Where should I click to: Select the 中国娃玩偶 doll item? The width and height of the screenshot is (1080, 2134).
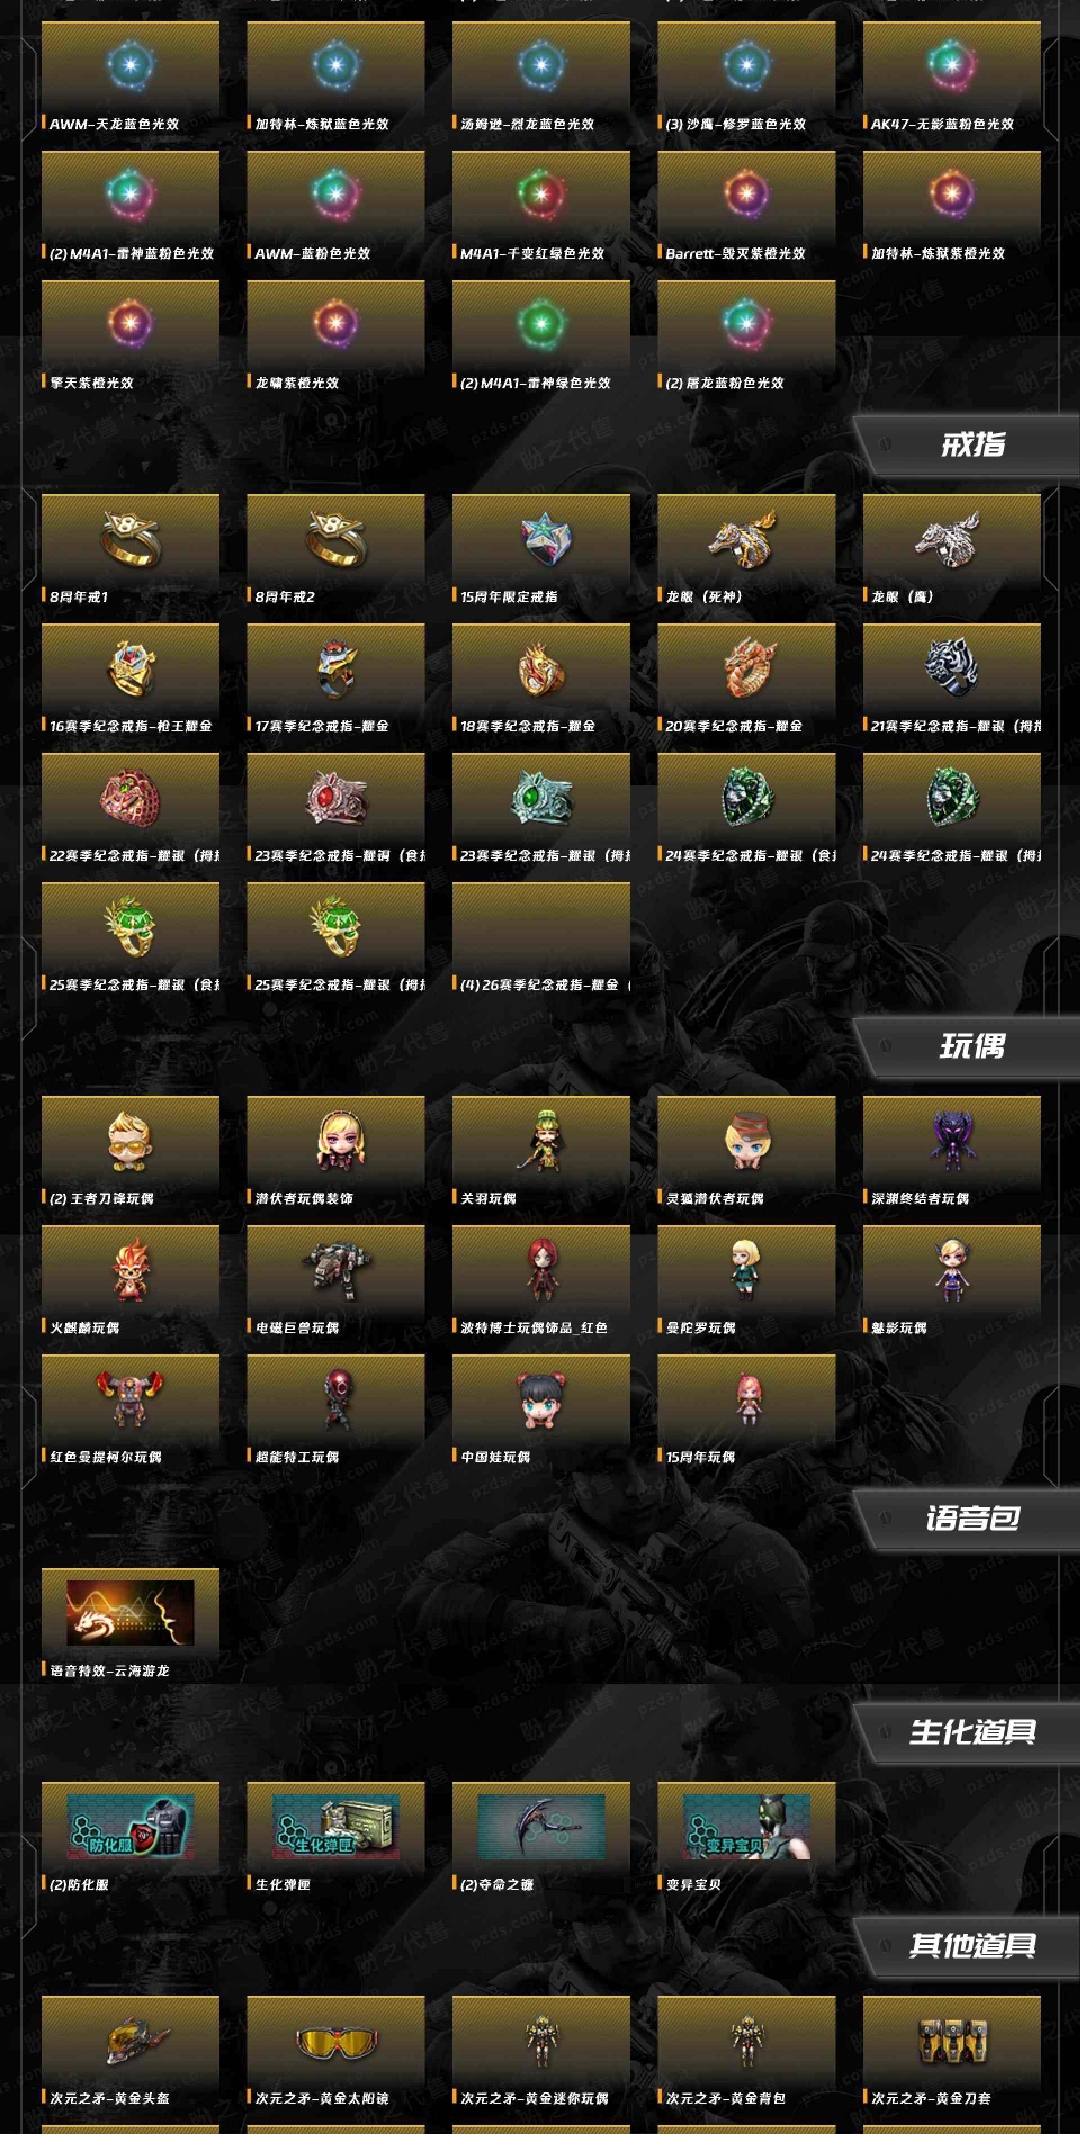coord(541,1410)
